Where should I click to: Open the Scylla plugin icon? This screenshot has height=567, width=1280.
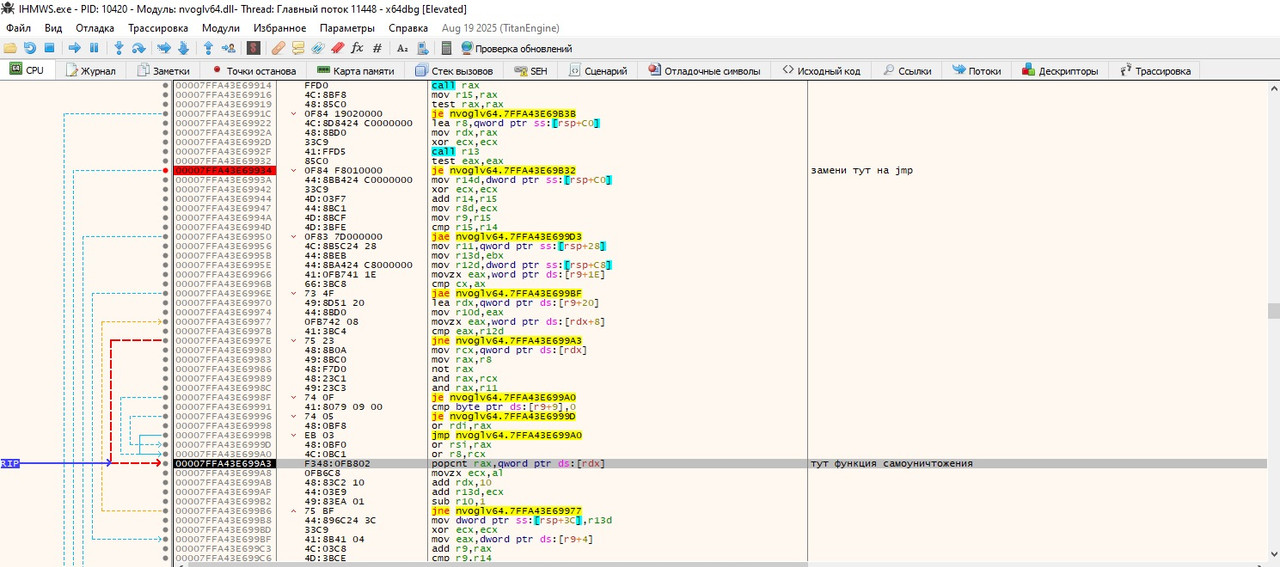pyautogui.click(x=253, y=48)
